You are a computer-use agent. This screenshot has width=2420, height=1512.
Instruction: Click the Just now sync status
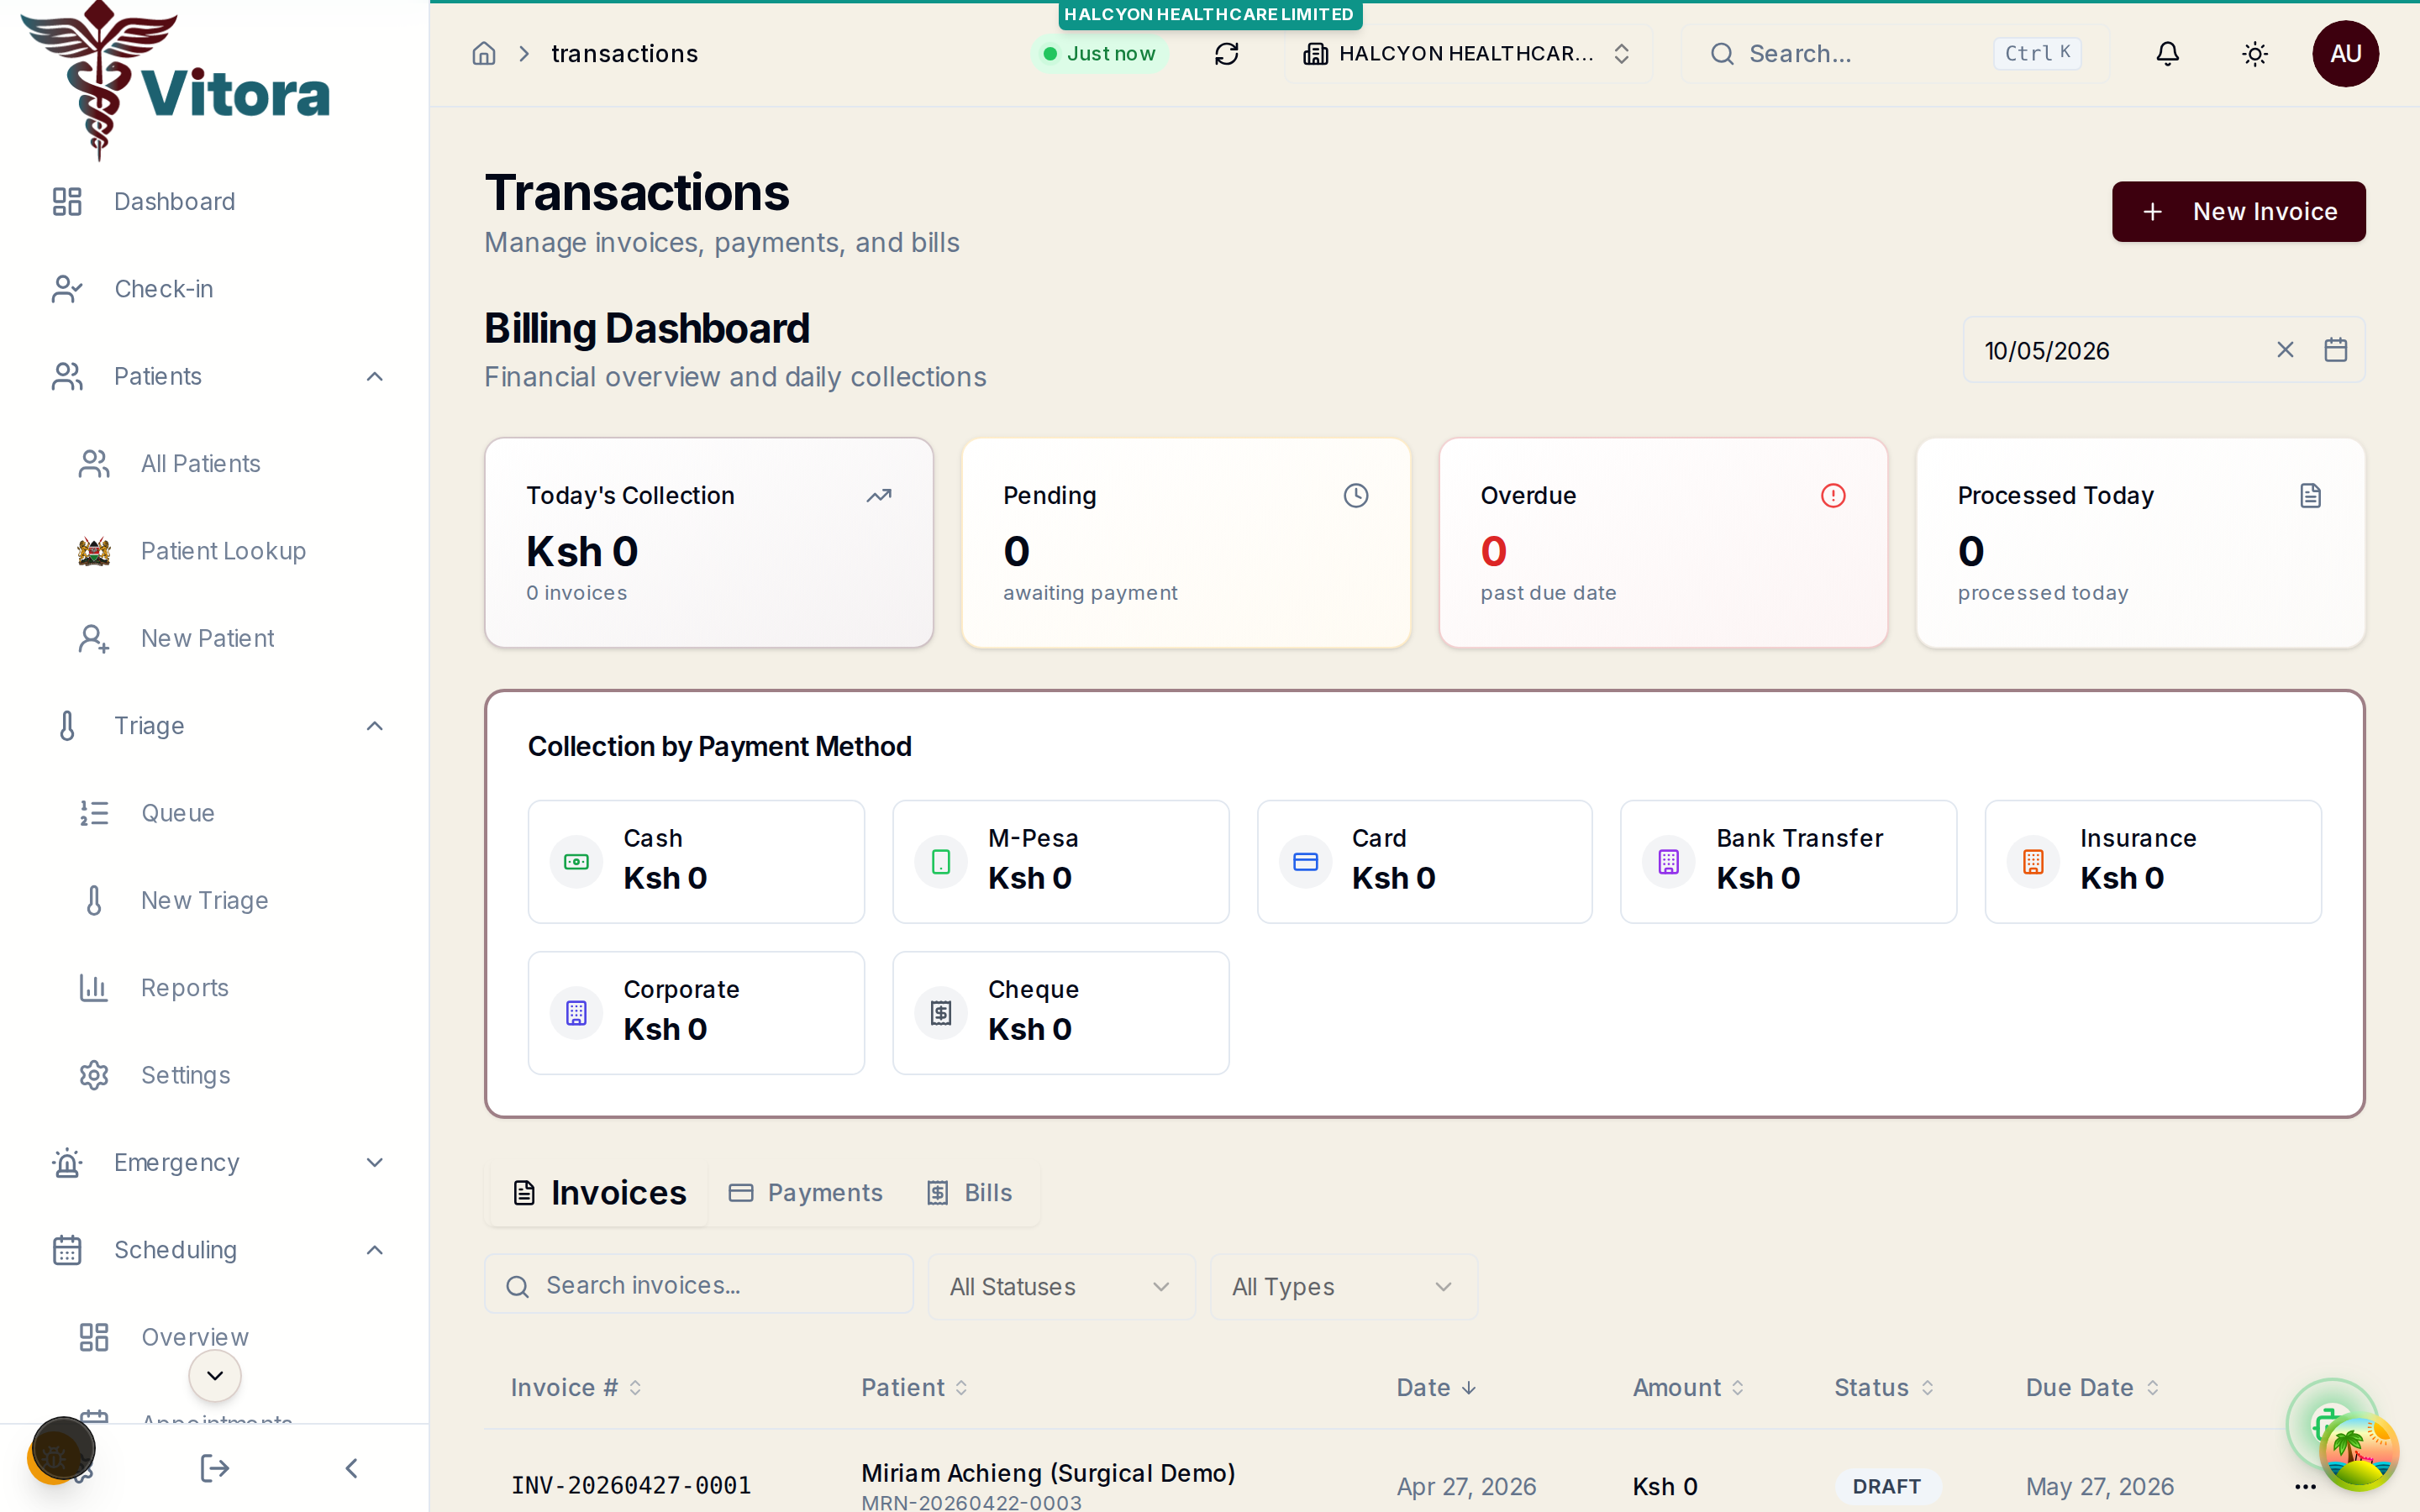[1099, 54]
